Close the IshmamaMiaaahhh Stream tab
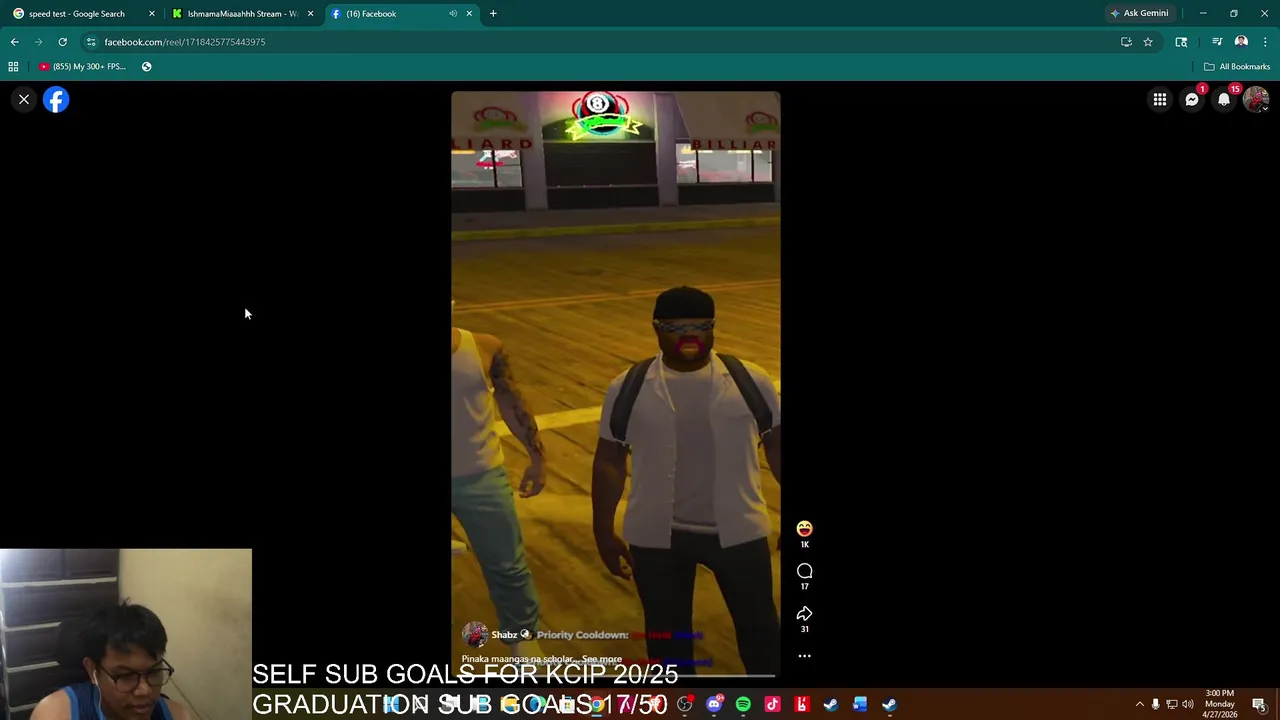 [310, 14]
